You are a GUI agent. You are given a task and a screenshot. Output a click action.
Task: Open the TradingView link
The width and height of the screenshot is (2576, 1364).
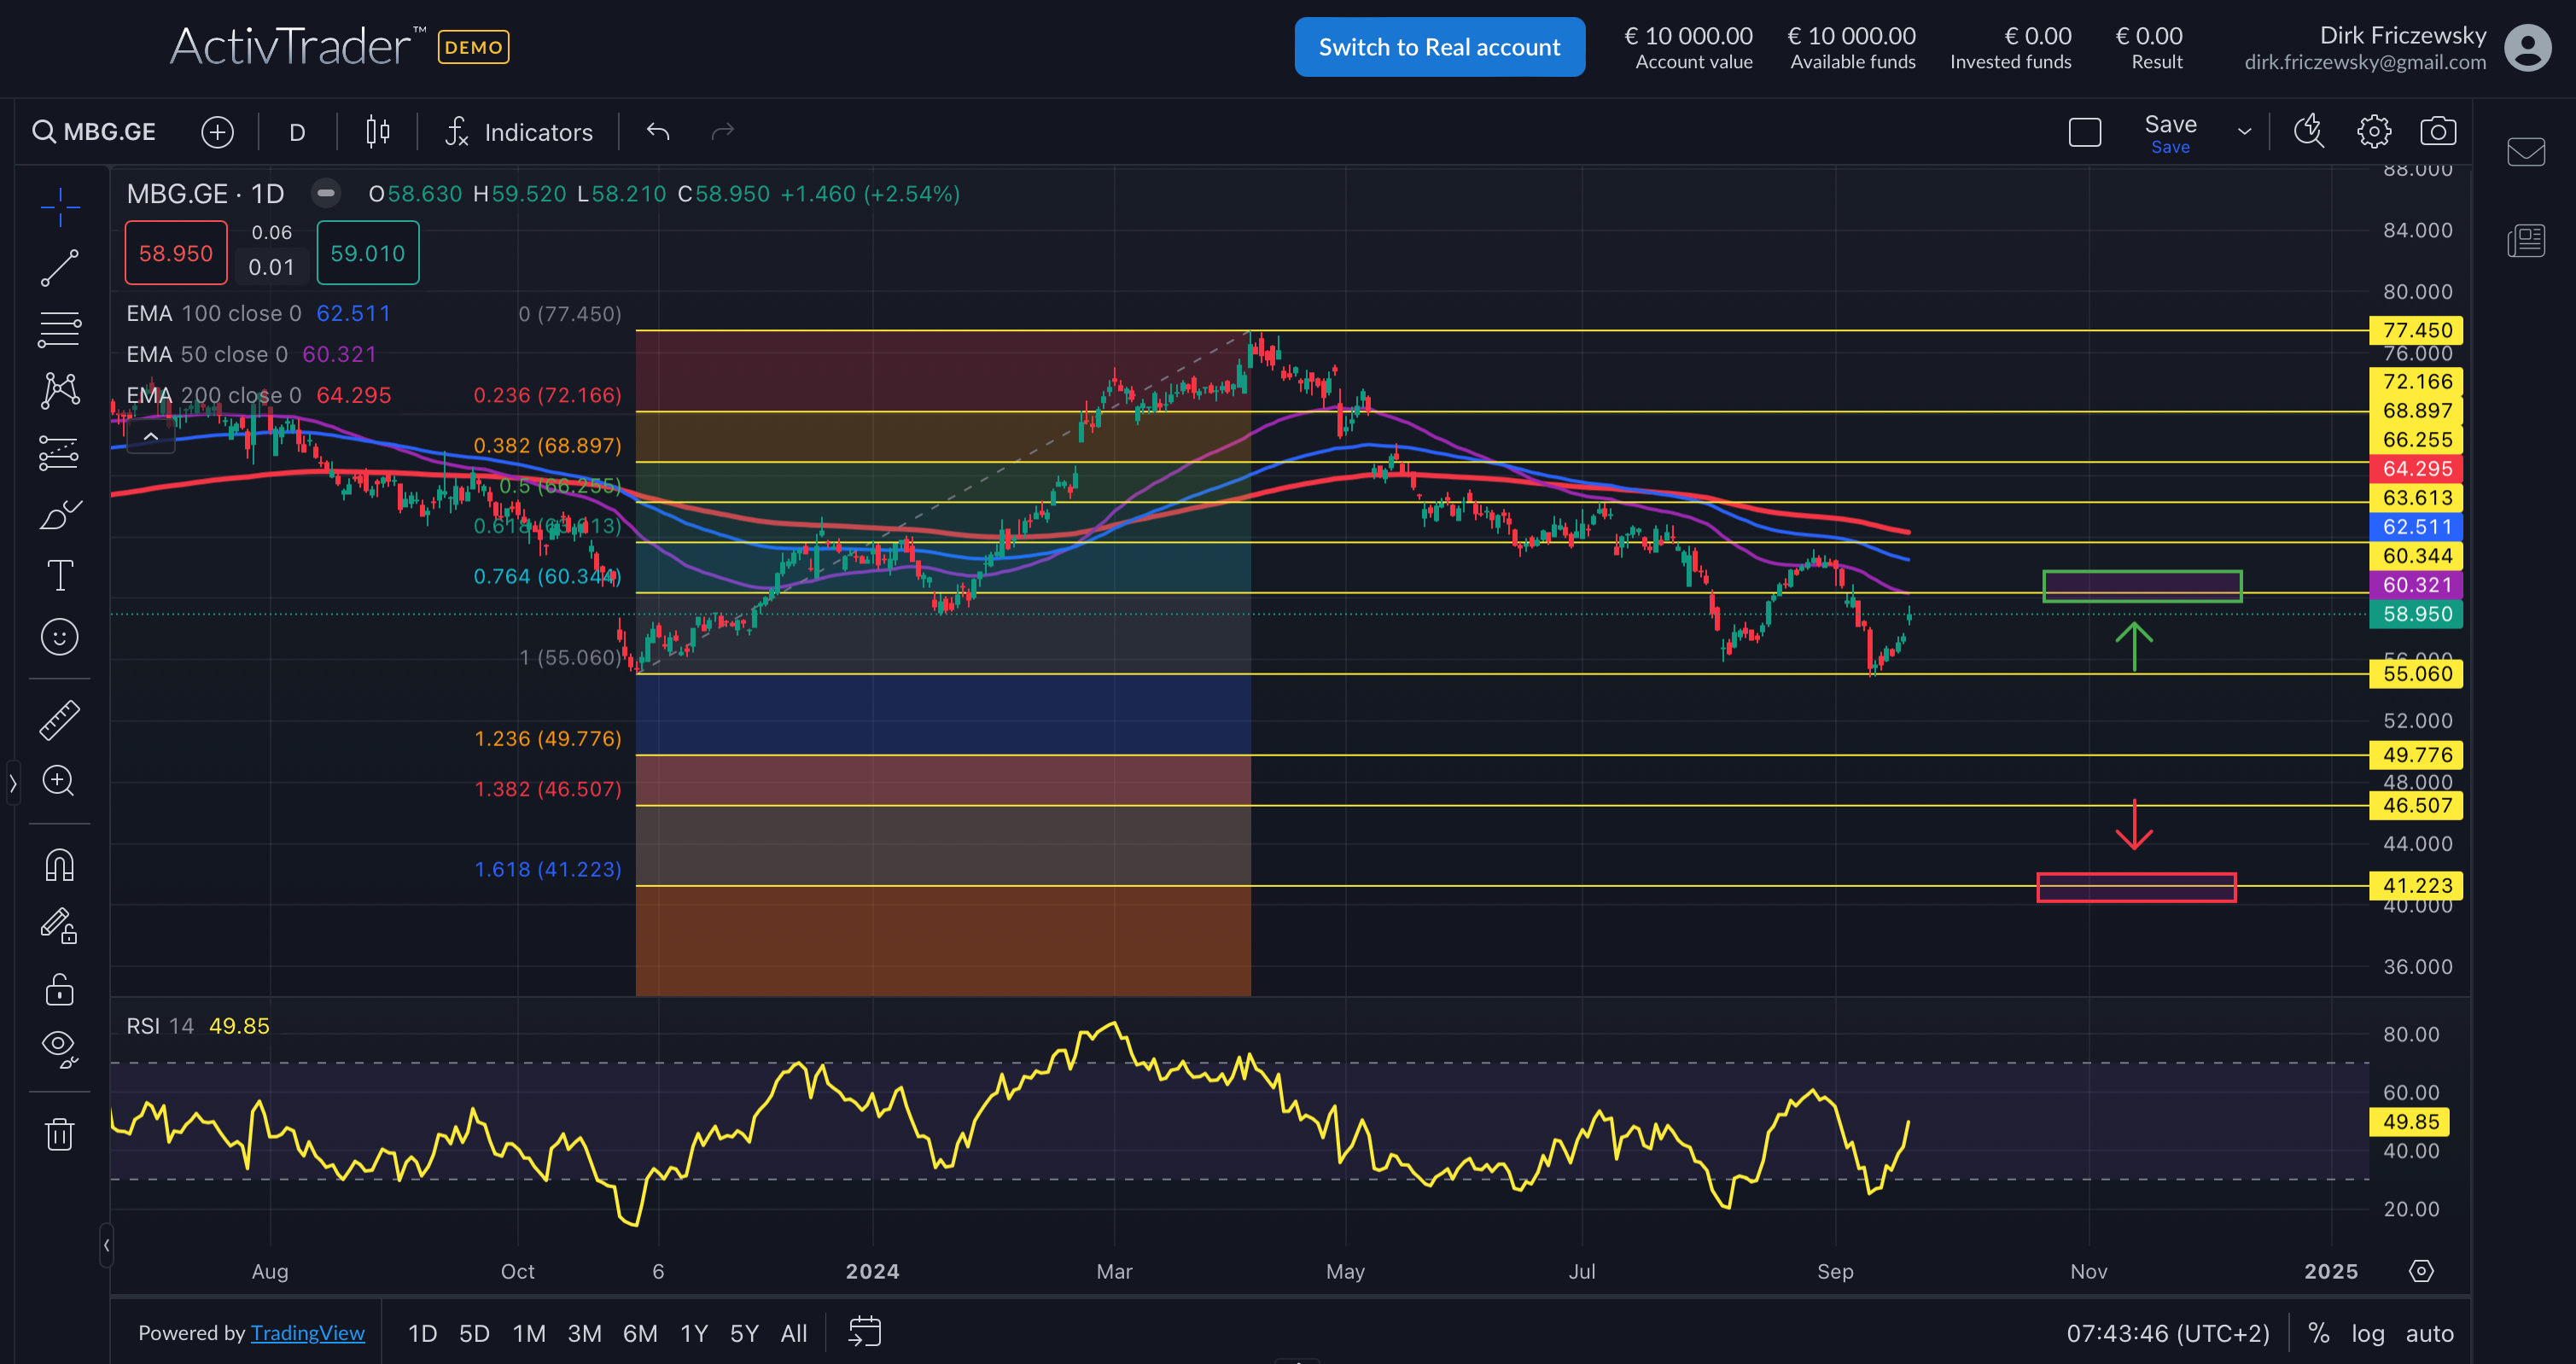307,1333
